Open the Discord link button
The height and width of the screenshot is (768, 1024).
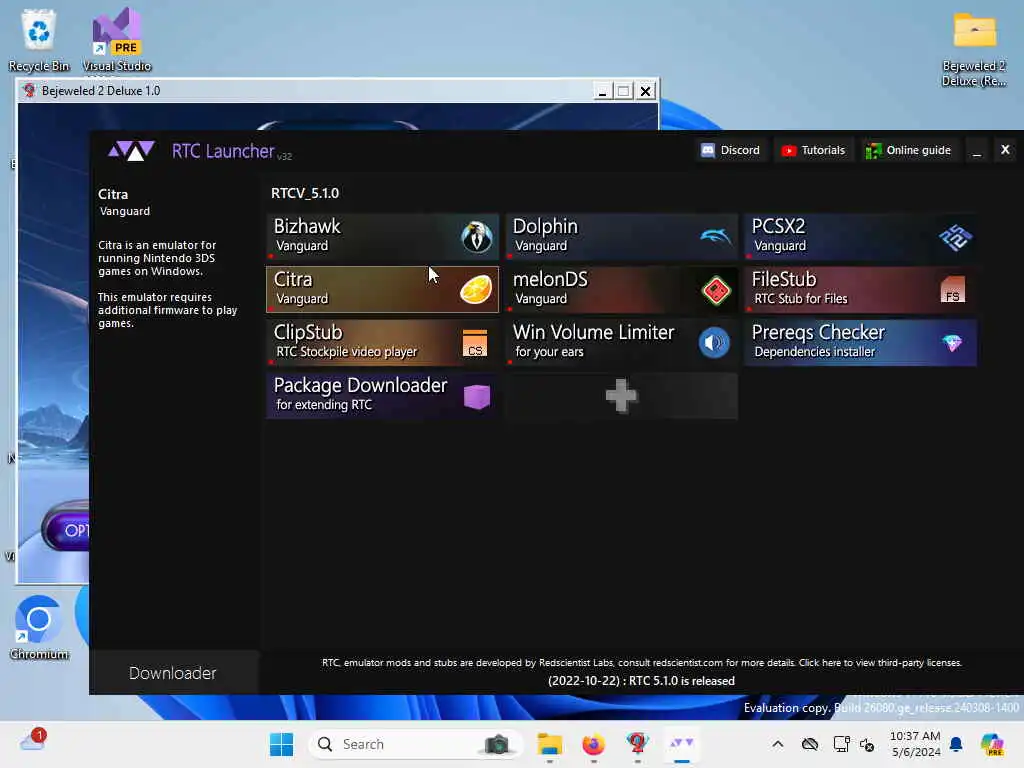click(730, 150)
